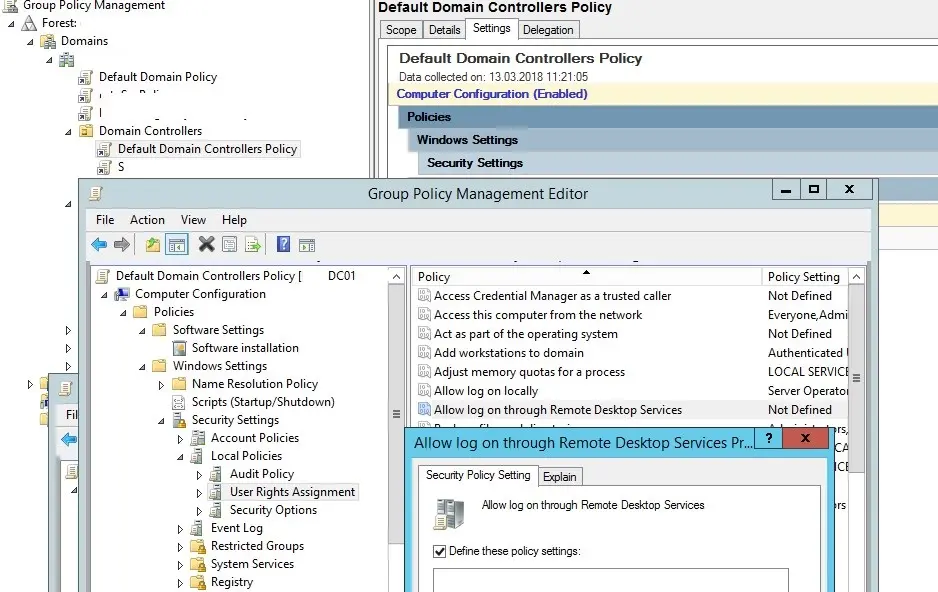Viewport: 938px width, 592px height.
Task: Toggle Define these policy settings checkbox
Action: (x=440, y=551)
